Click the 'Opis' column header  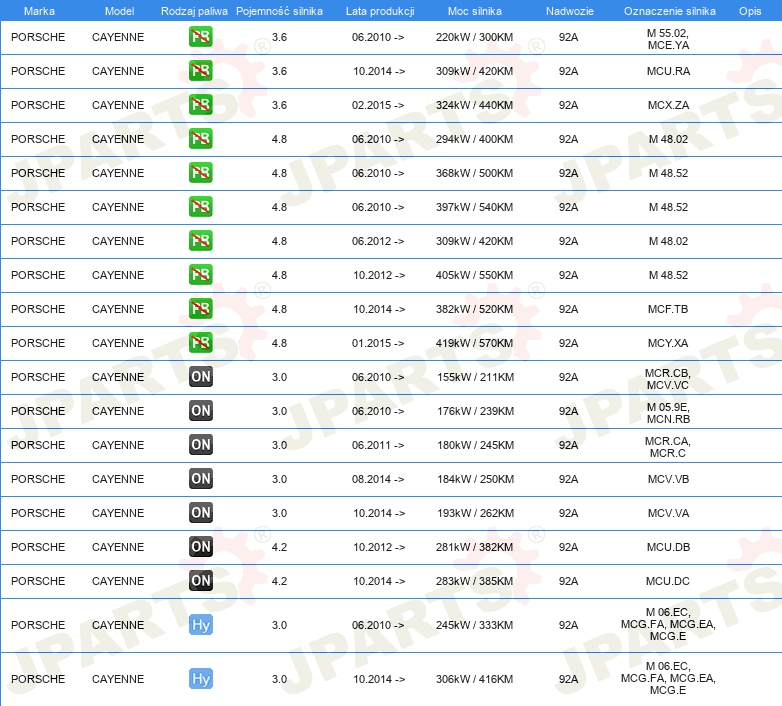[749, 10]
